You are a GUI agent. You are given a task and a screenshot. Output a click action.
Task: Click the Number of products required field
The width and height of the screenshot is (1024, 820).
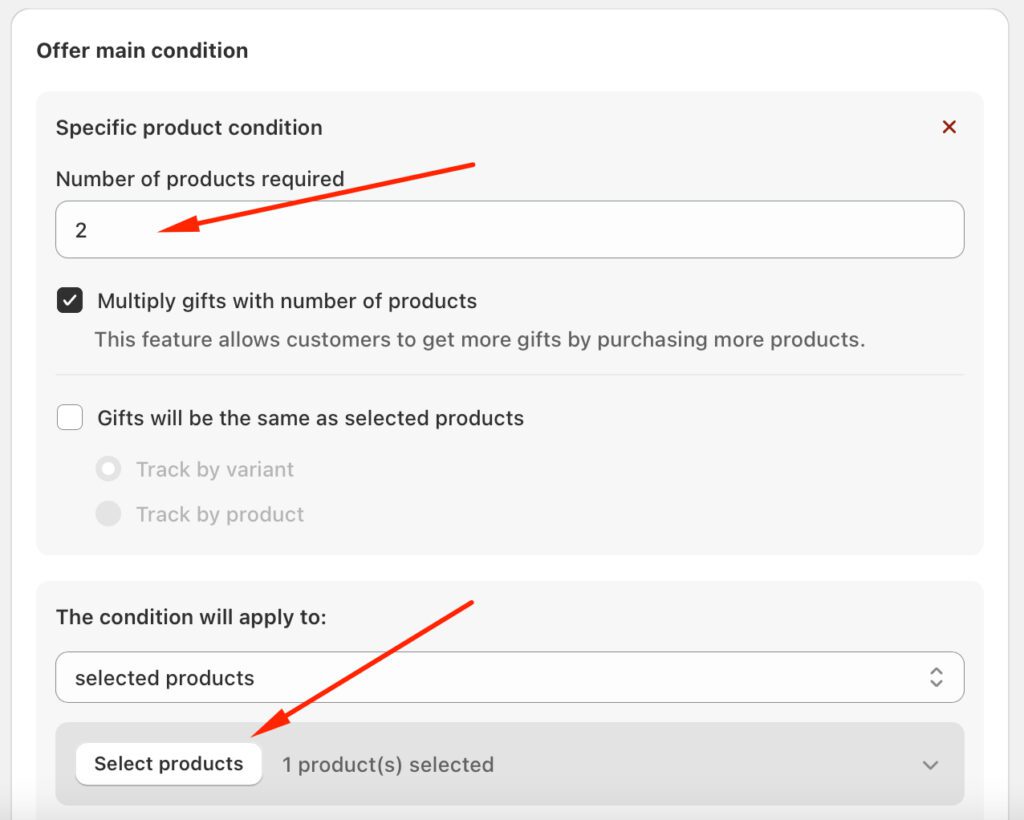509,230
